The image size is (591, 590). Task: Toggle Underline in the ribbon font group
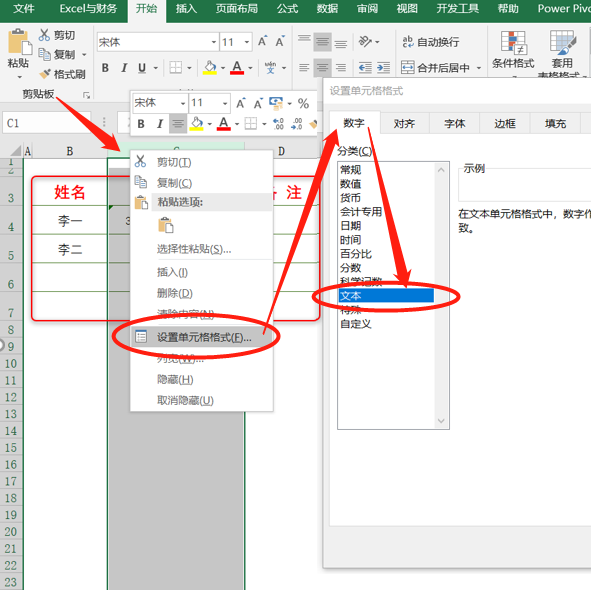(142, 68)
